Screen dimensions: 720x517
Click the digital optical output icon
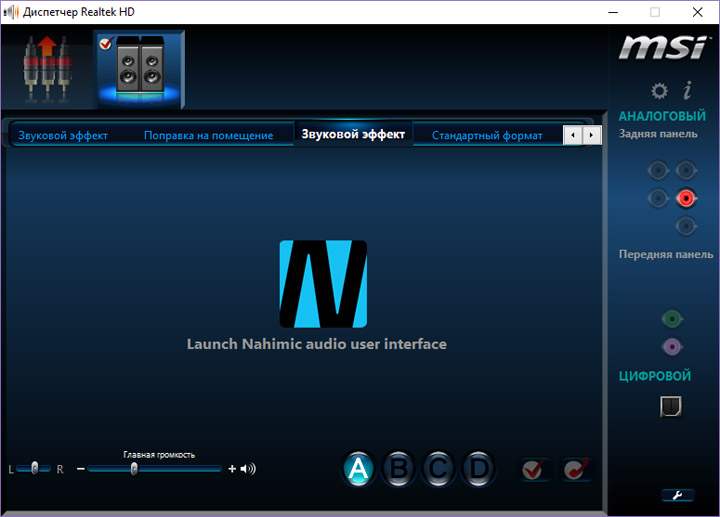click(x=671, y=406)
